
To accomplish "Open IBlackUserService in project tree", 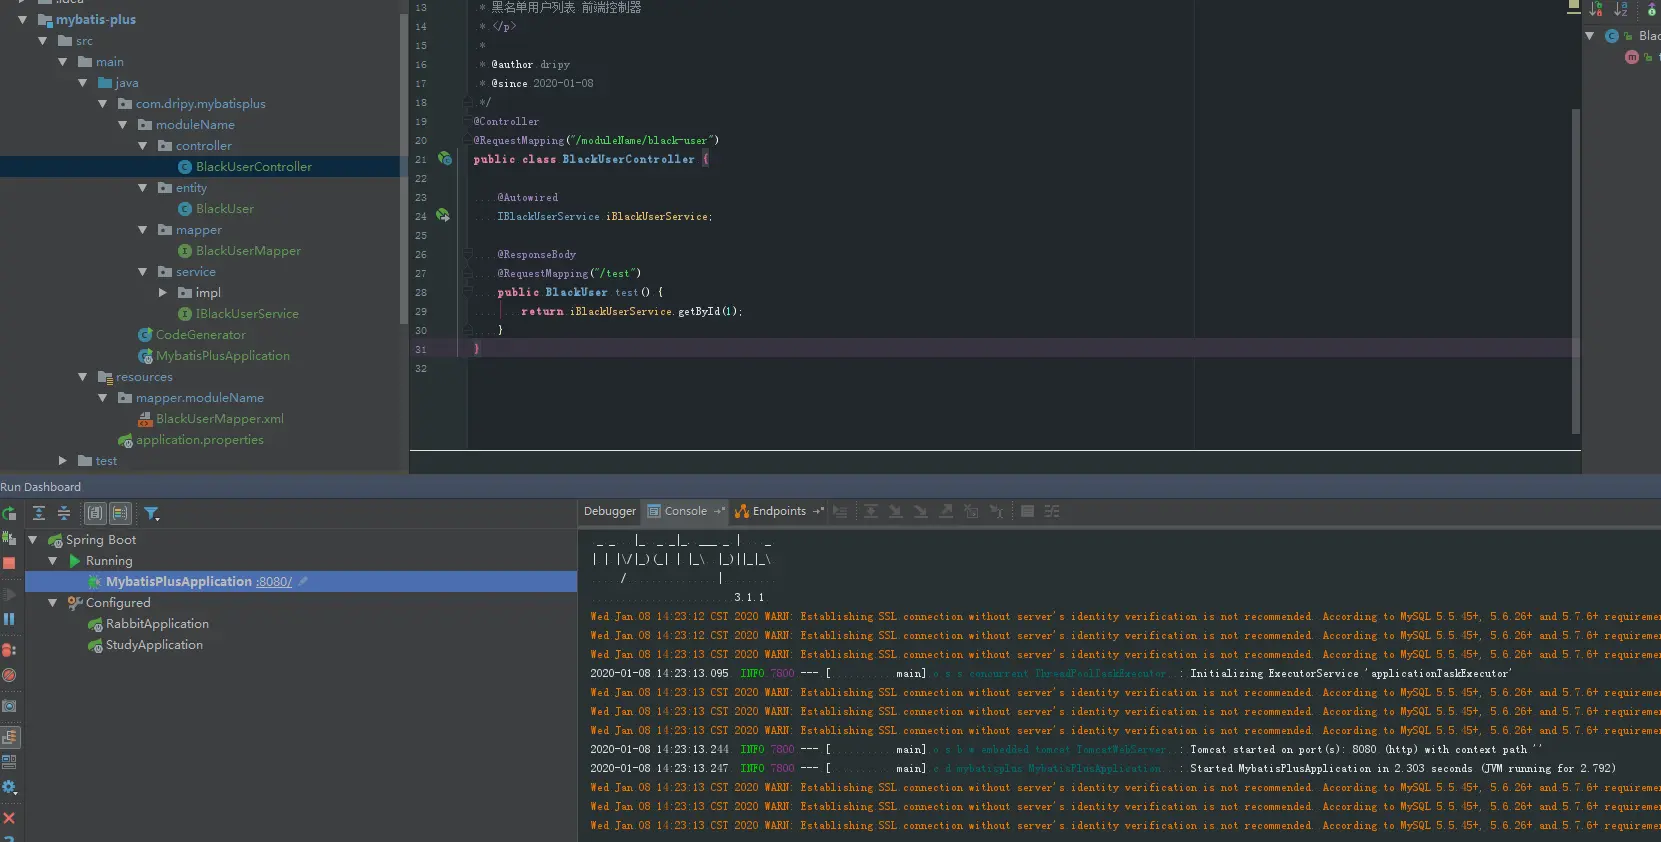I will pos(246,314).
